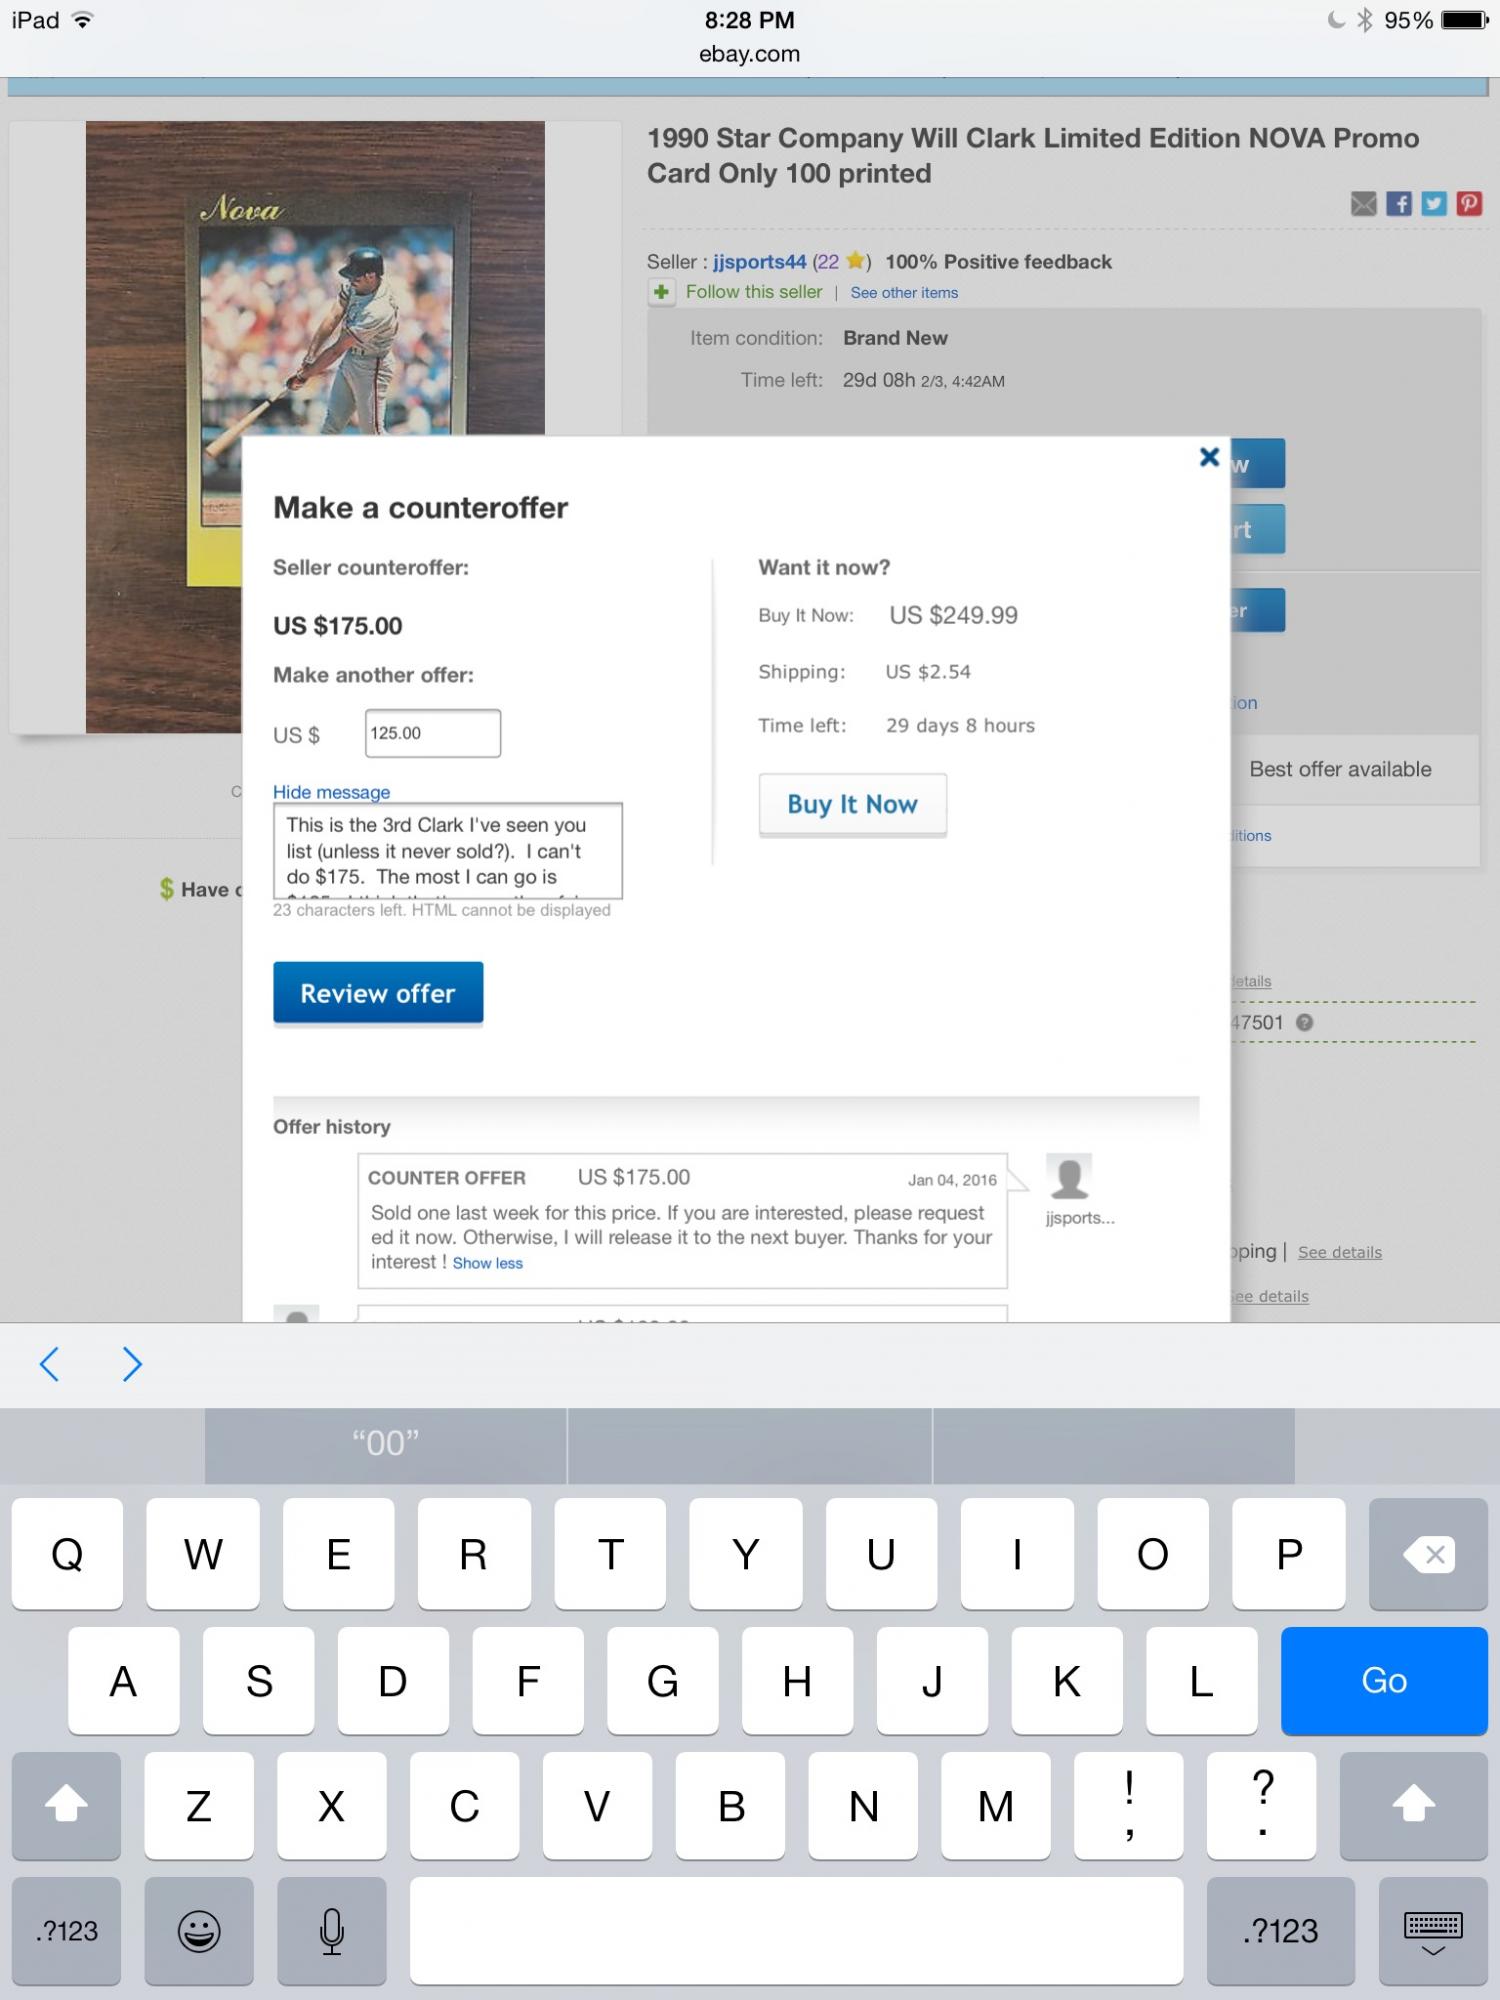Share listing via email icon
The width and height of the screenshot is (1500, 2000).
click(x=1363, y=204)
